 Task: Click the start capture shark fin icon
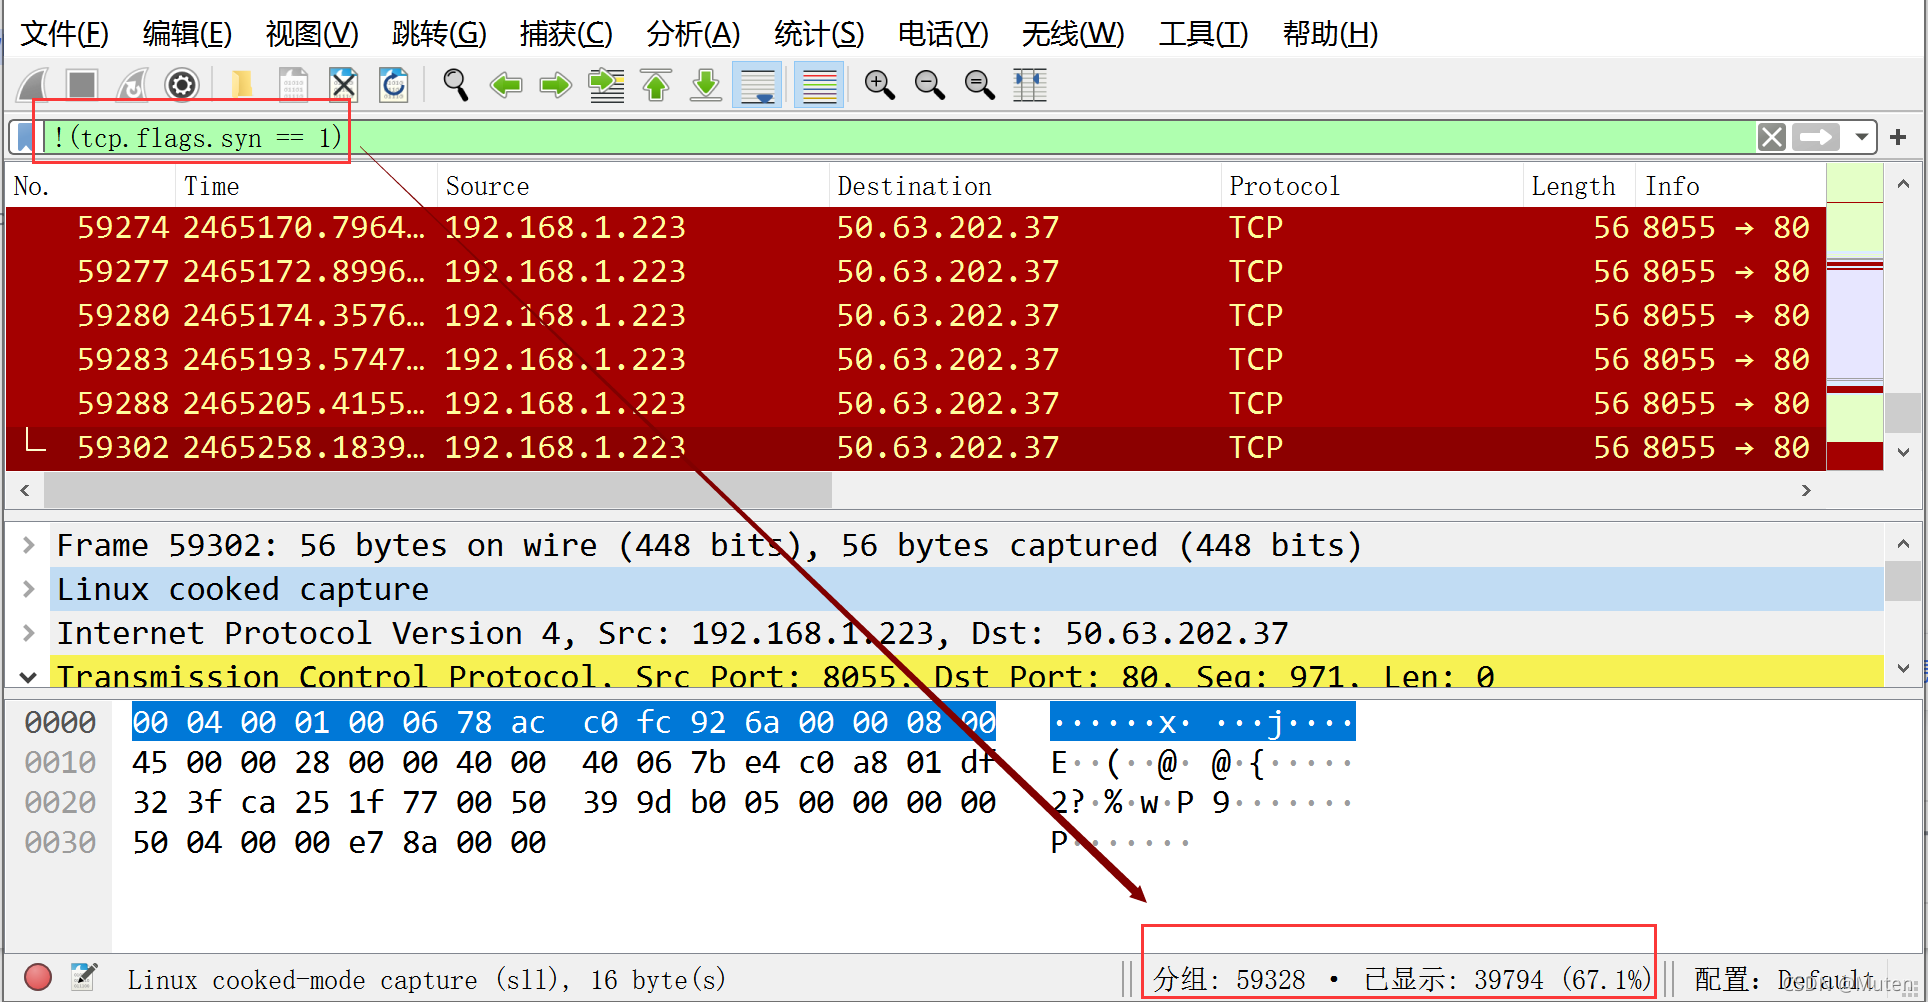coord(34,85)
